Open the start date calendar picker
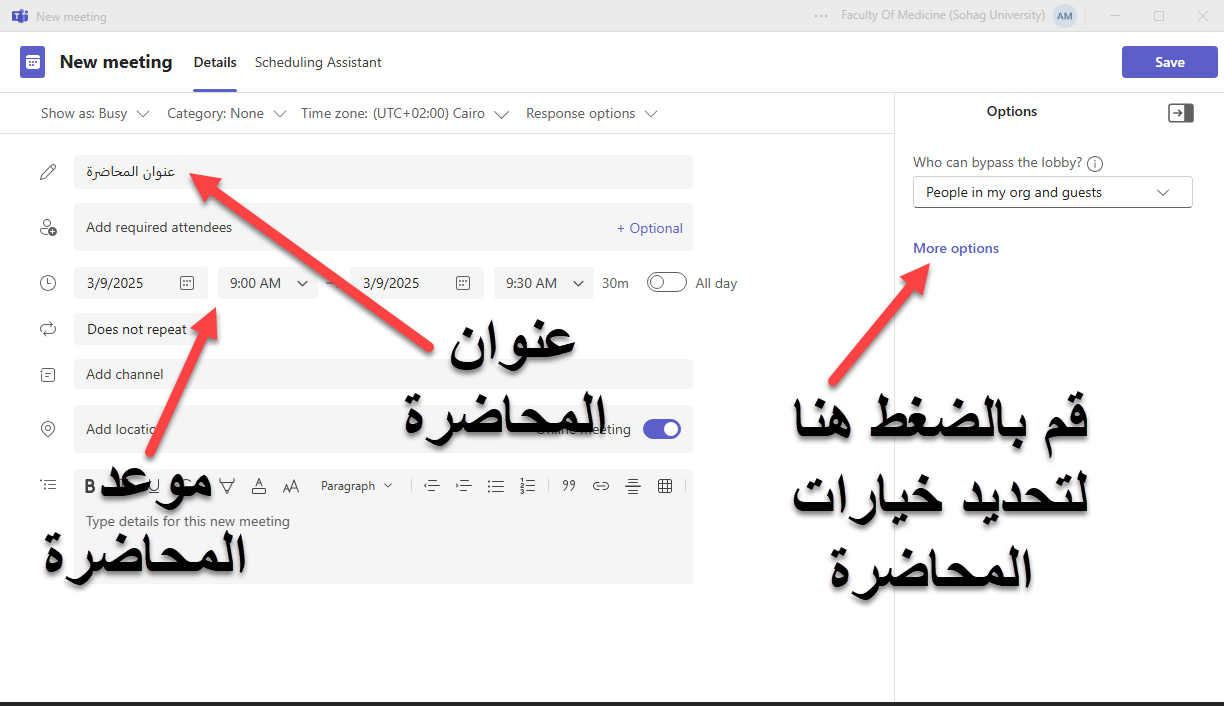The height and width of the screenshot is (706, 1224). [187, 283]
